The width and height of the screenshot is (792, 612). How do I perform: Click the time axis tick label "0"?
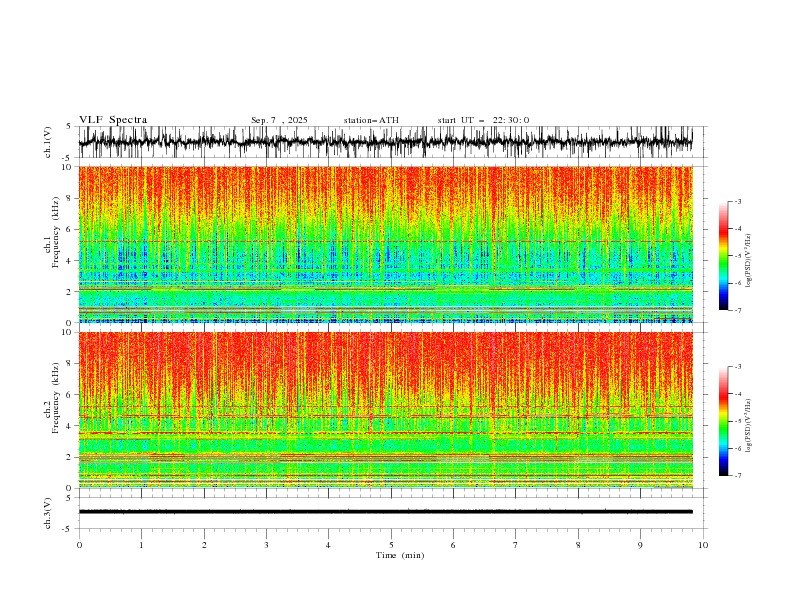click(x=79, y=545)
